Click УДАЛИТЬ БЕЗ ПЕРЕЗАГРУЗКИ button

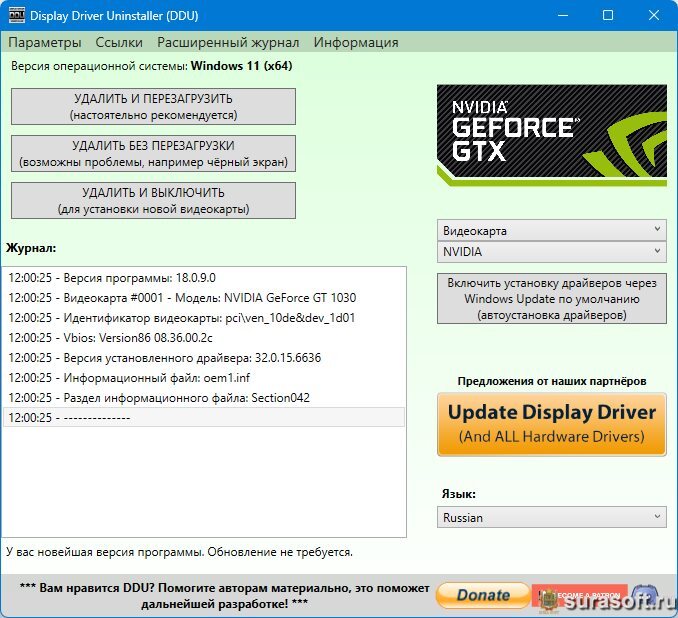click(x=154, y=154)
